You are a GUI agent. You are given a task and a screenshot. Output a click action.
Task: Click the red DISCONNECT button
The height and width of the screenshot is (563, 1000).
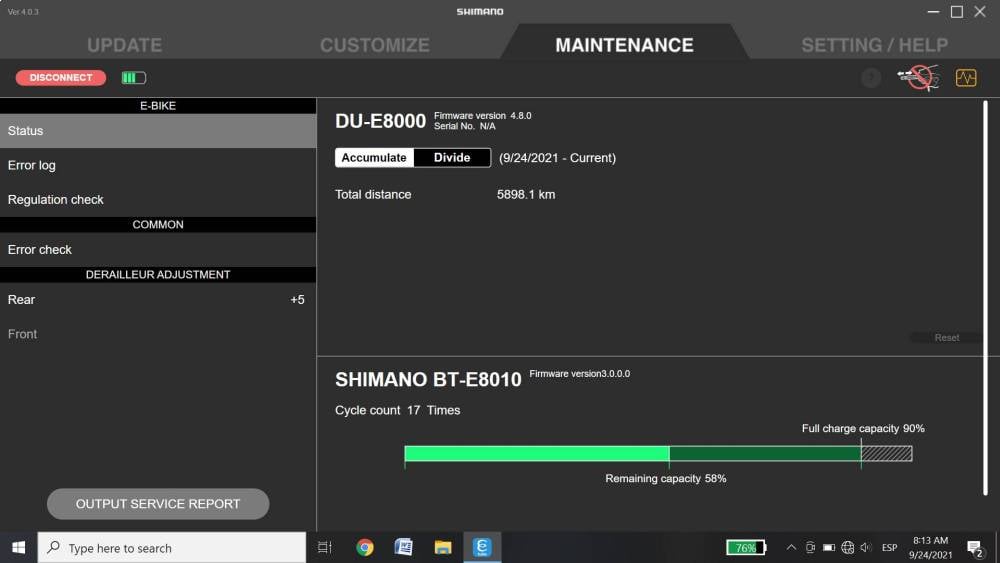[x=61, y=78]
